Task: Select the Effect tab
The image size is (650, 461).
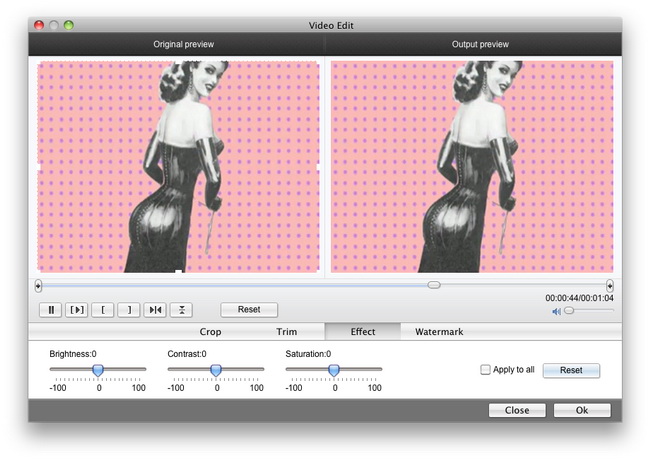Action: coord(363,332)
